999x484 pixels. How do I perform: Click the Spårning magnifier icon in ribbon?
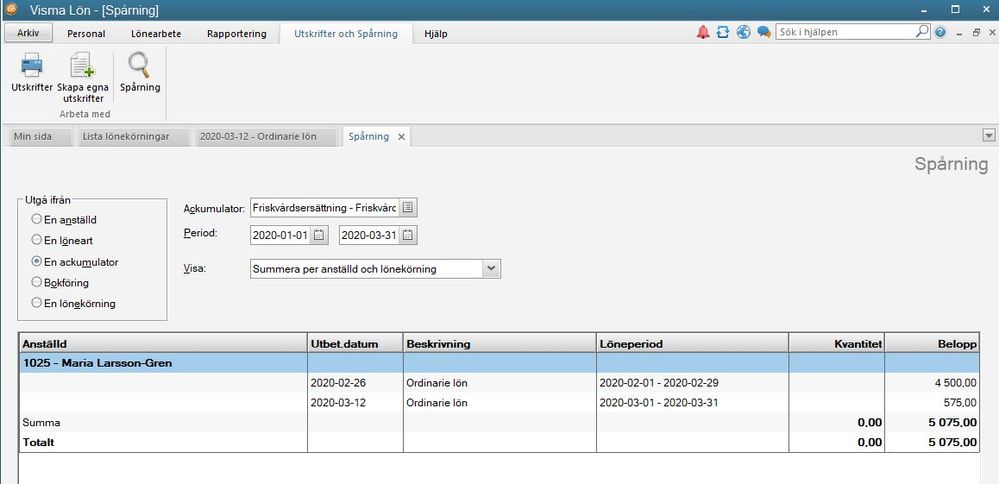(x=140, y=67)
